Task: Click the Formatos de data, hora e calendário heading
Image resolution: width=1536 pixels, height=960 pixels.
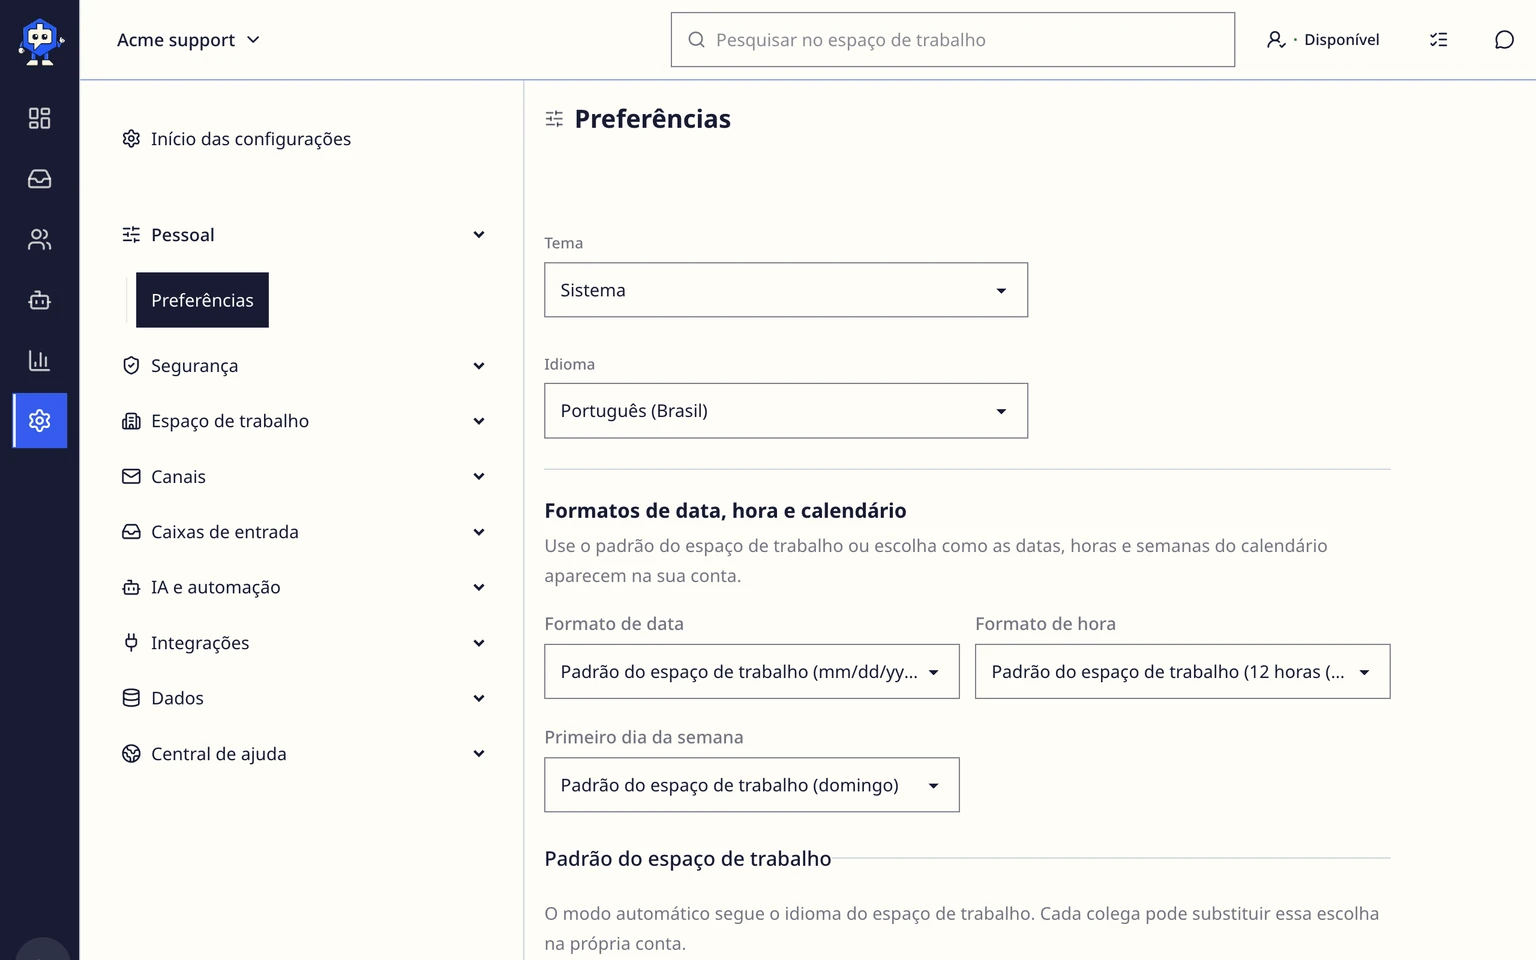Action: click(725, 511)
